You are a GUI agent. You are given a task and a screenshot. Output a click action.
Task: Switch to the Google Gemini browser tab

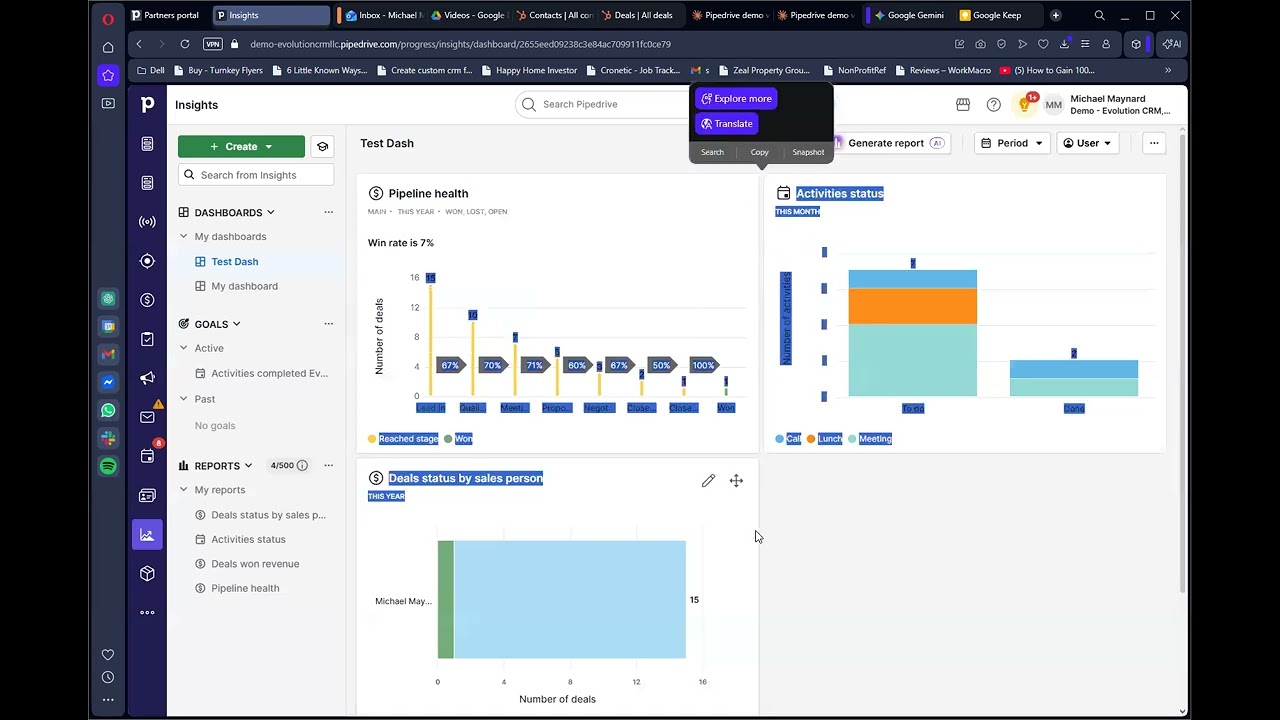tap(909, 15)
